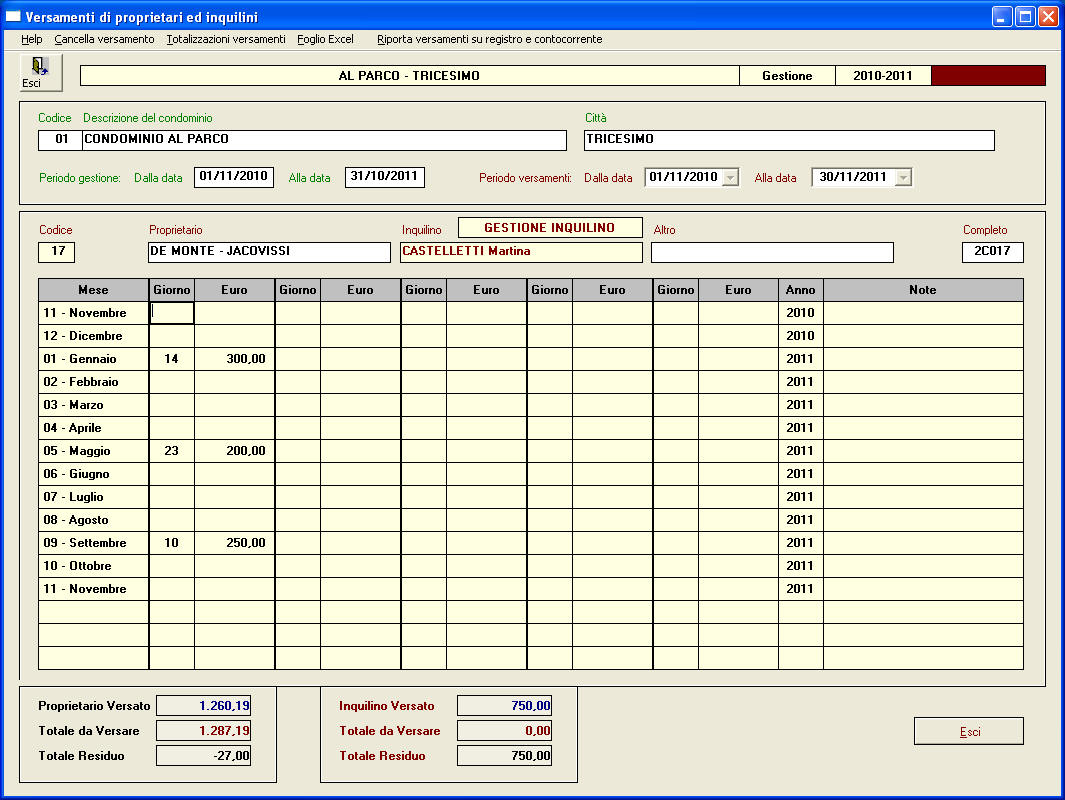Select the 03 - Marzo row label
1065x800 pixels.
(94, 405)
